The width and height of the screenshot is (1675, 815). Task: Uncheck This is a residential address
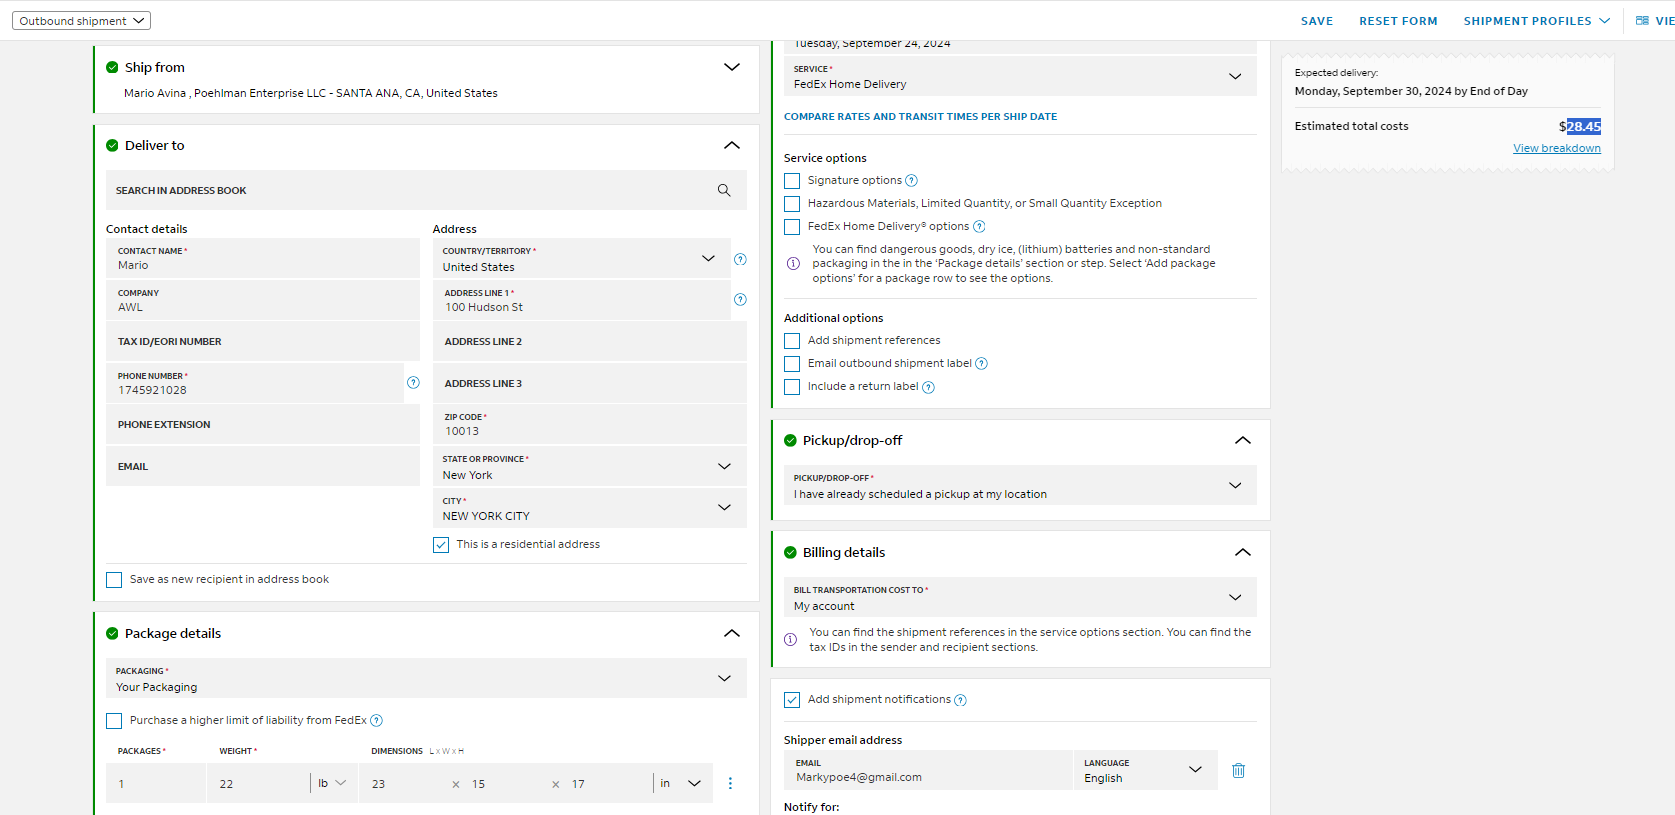pos(441,545)
